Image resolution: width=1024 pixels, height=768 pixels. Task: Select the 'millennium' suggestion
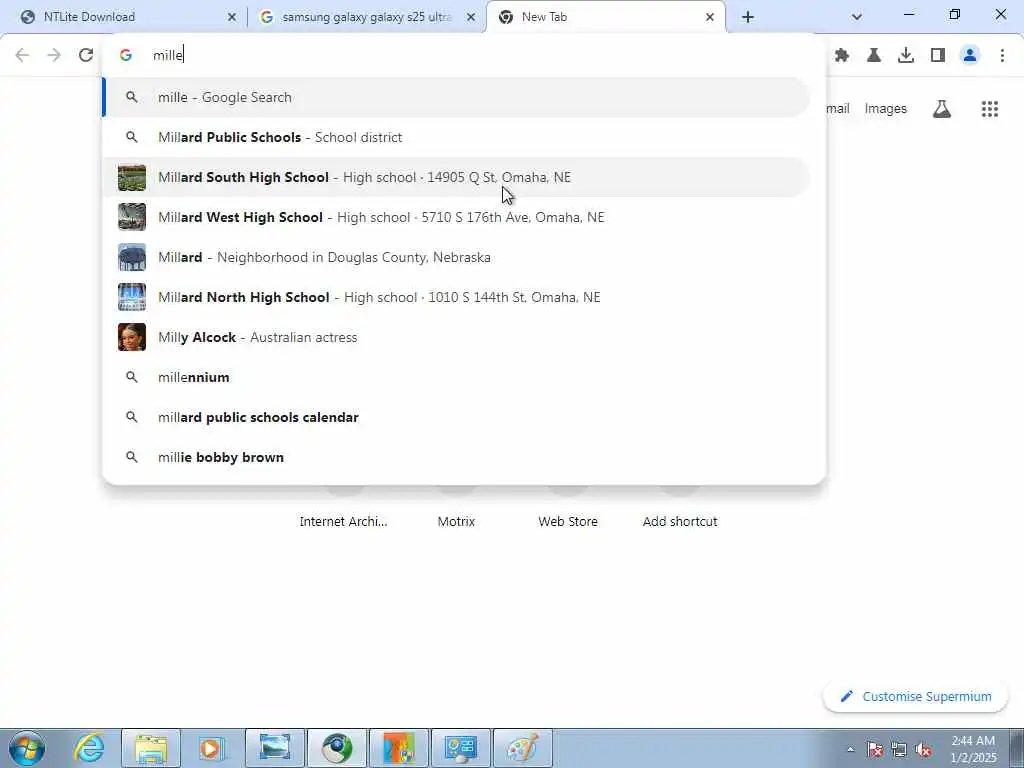coord(456,377)
